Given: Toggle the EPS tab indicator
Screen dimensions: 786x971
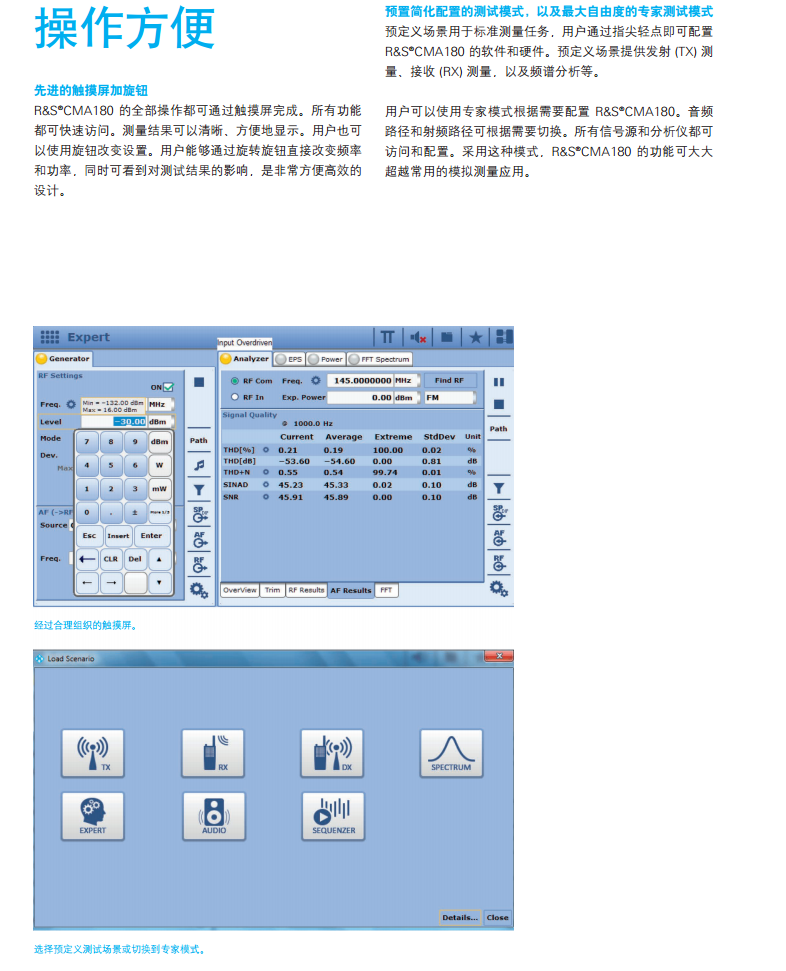Looking at the screenshot, I should pyautogui.click(x=281, y=359).
